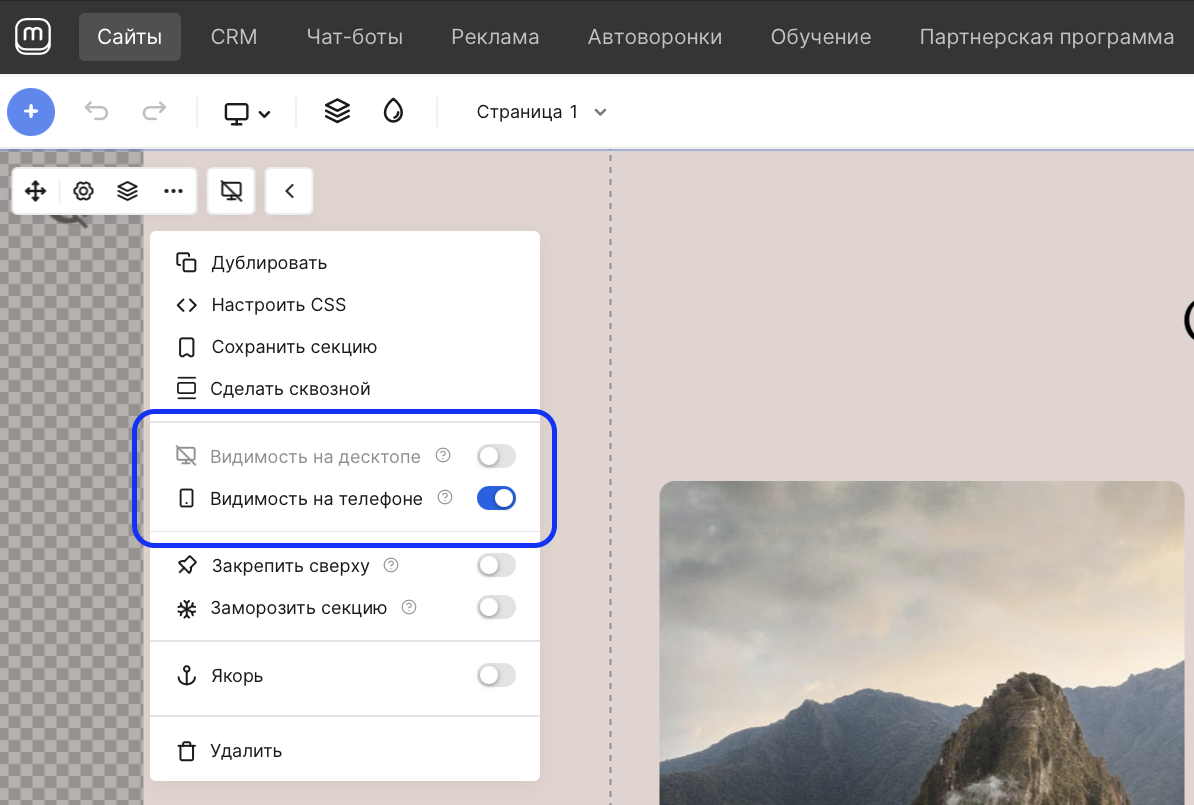
Task: Choose Сохранить секцию menu entry
Action: [345, 347]
